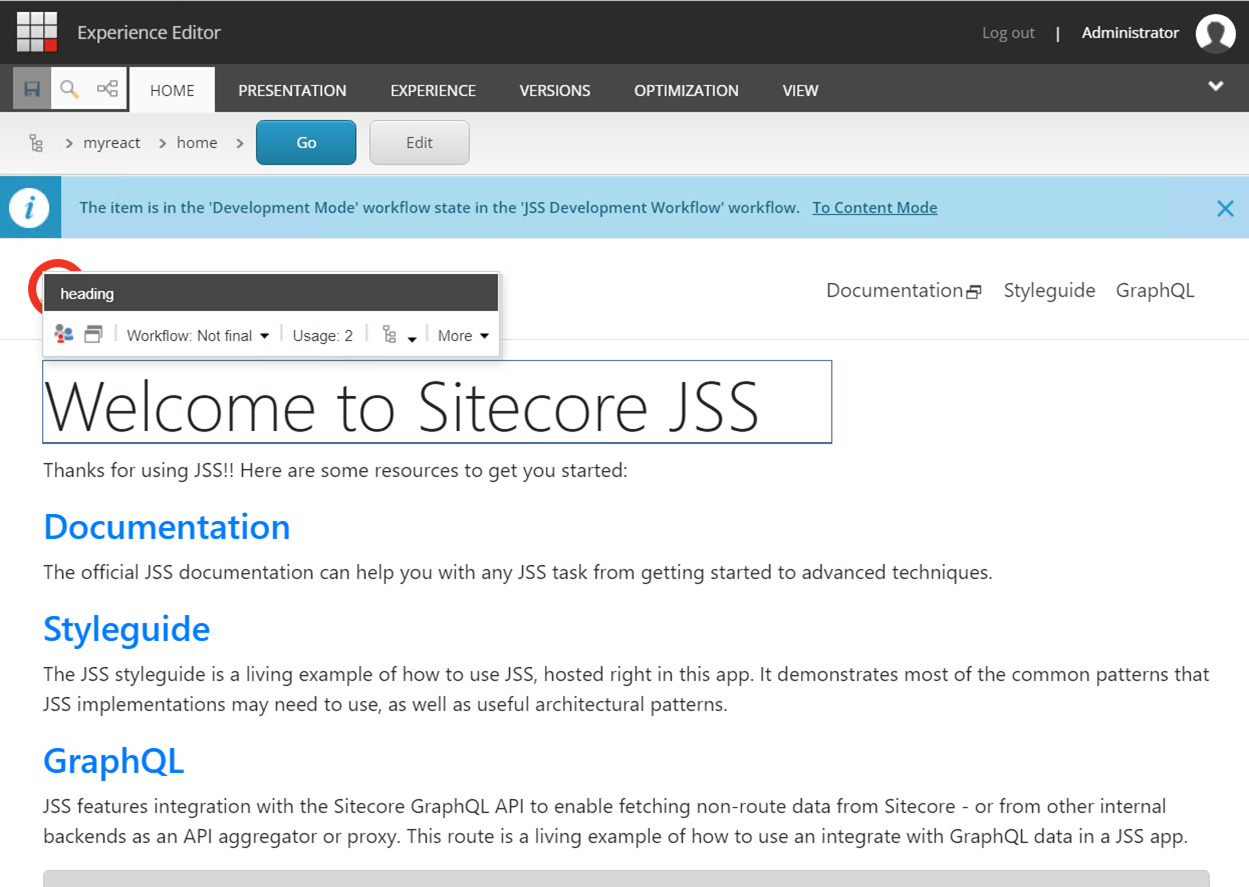Click inside the Welcome to Sitecore JSS heading field
1249x887 pixels.
click(437, 402)
